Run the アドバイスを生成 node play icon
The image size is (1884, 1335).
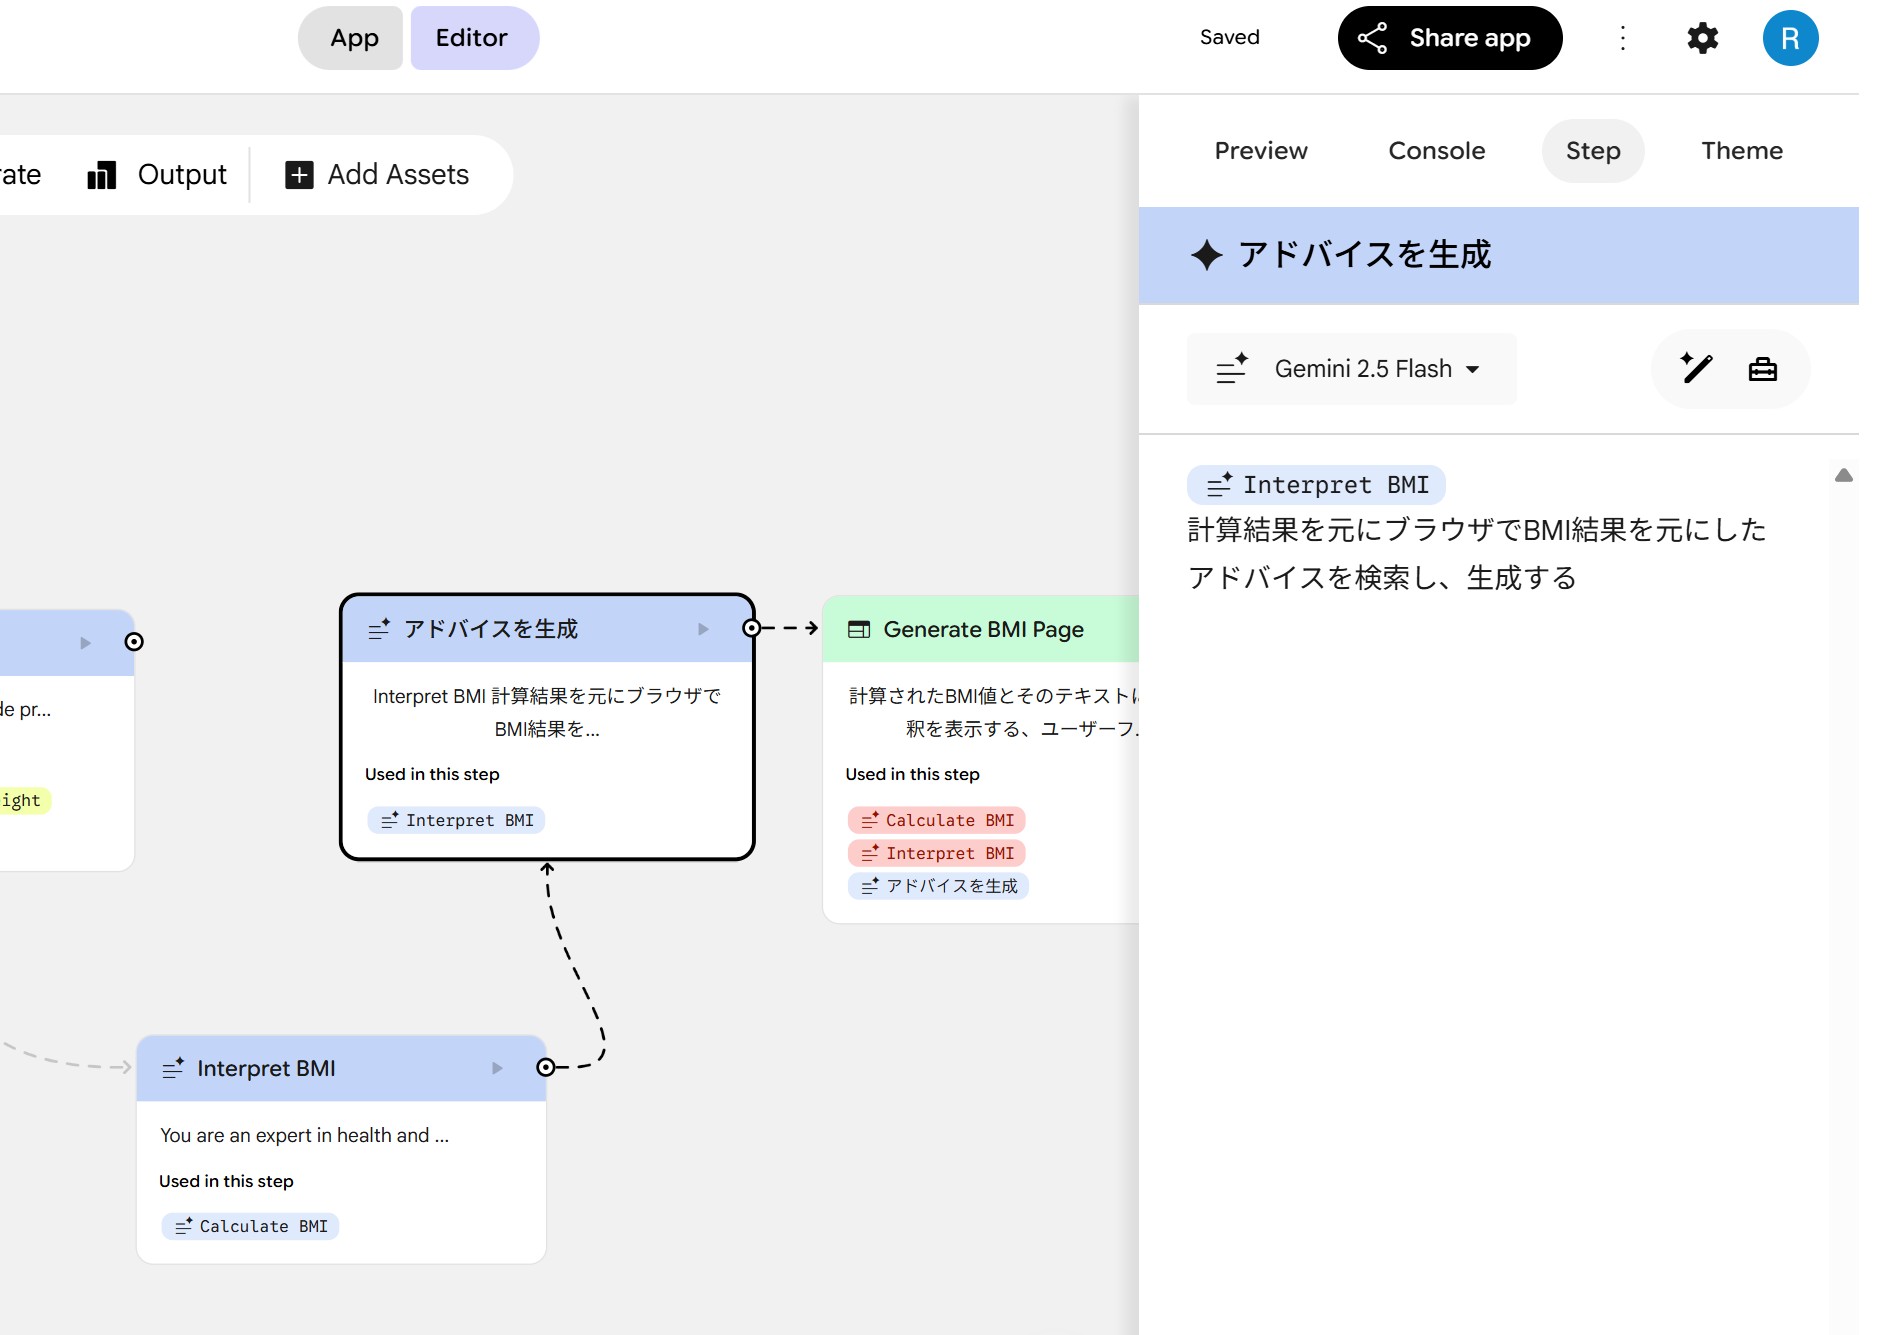click(703, 629)
